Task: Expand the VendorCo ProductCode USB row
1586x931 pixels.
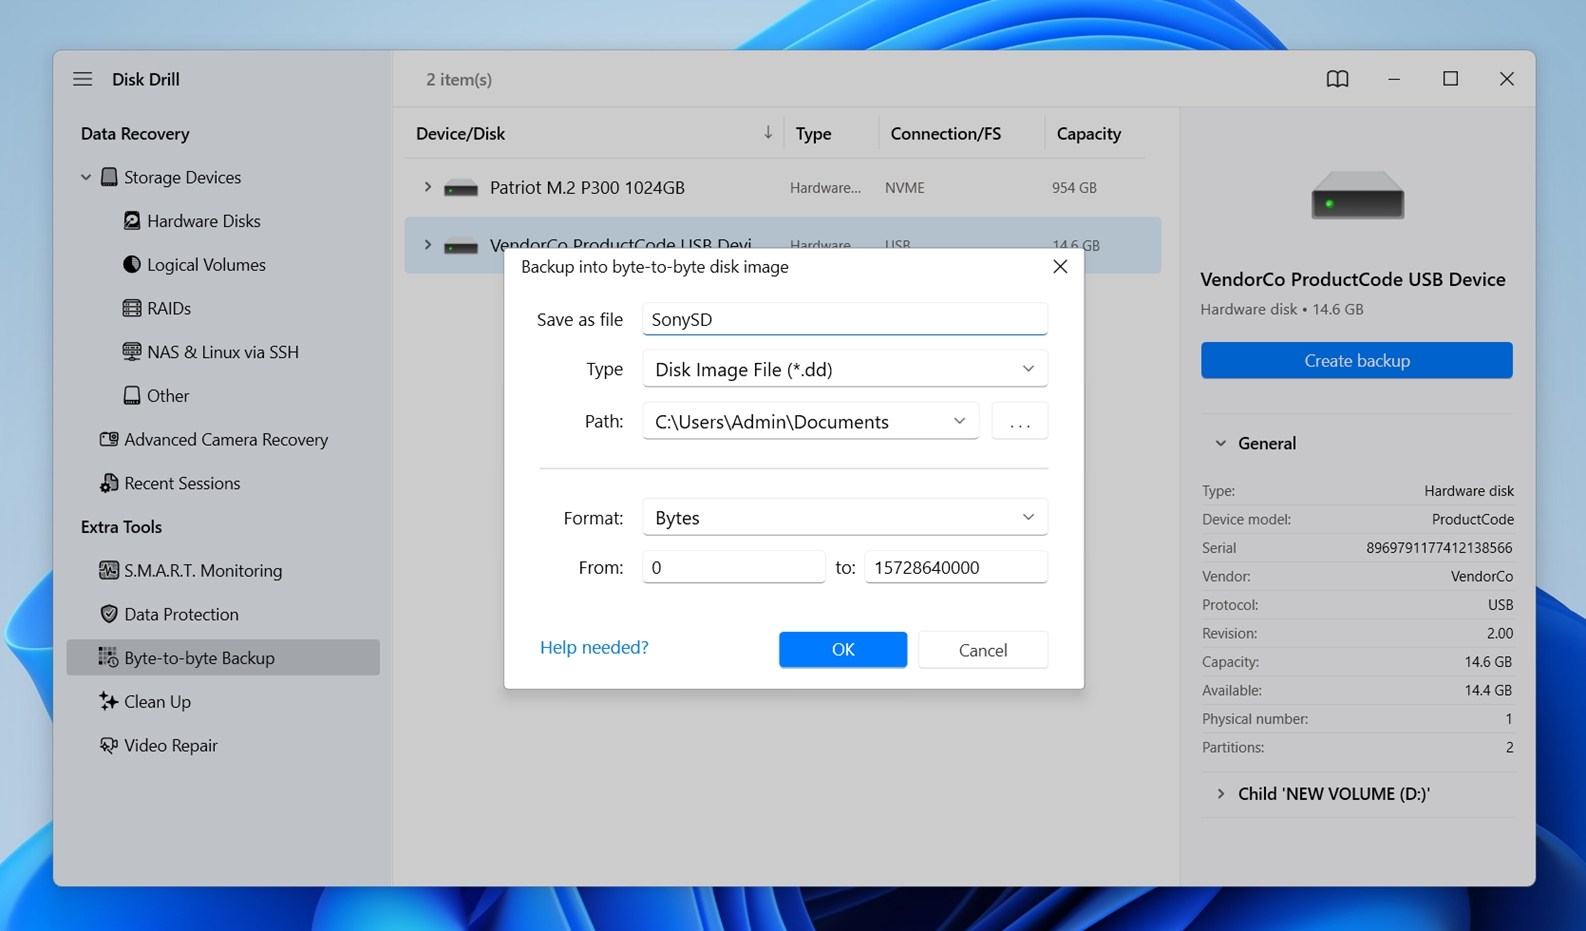Action: pos(427,244)
